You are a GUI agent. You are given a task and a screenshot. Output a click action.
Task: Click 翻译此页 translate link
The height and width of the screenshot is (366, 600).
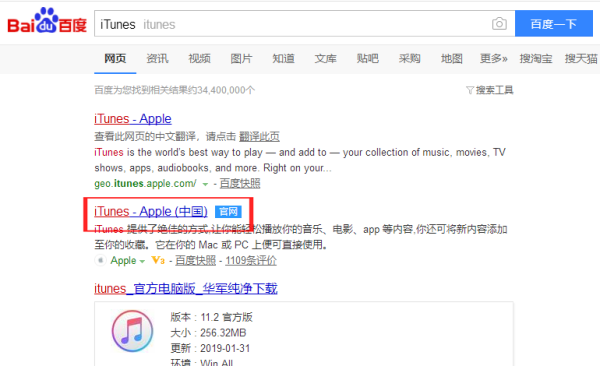coord(259,136)
